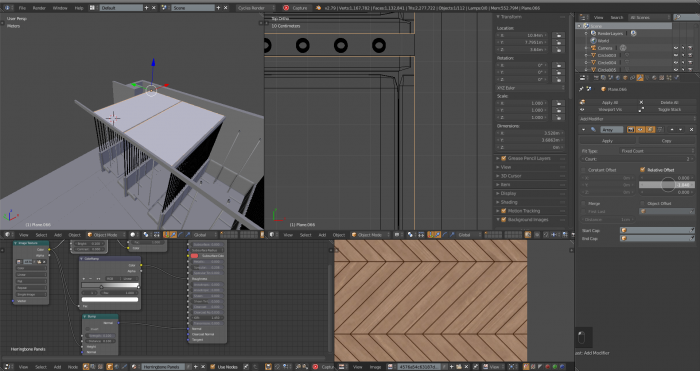The height and width of the screenshot is (371, 700).
Task: Click the white color field in ColorRamp node
Action: tap(110, 300)
